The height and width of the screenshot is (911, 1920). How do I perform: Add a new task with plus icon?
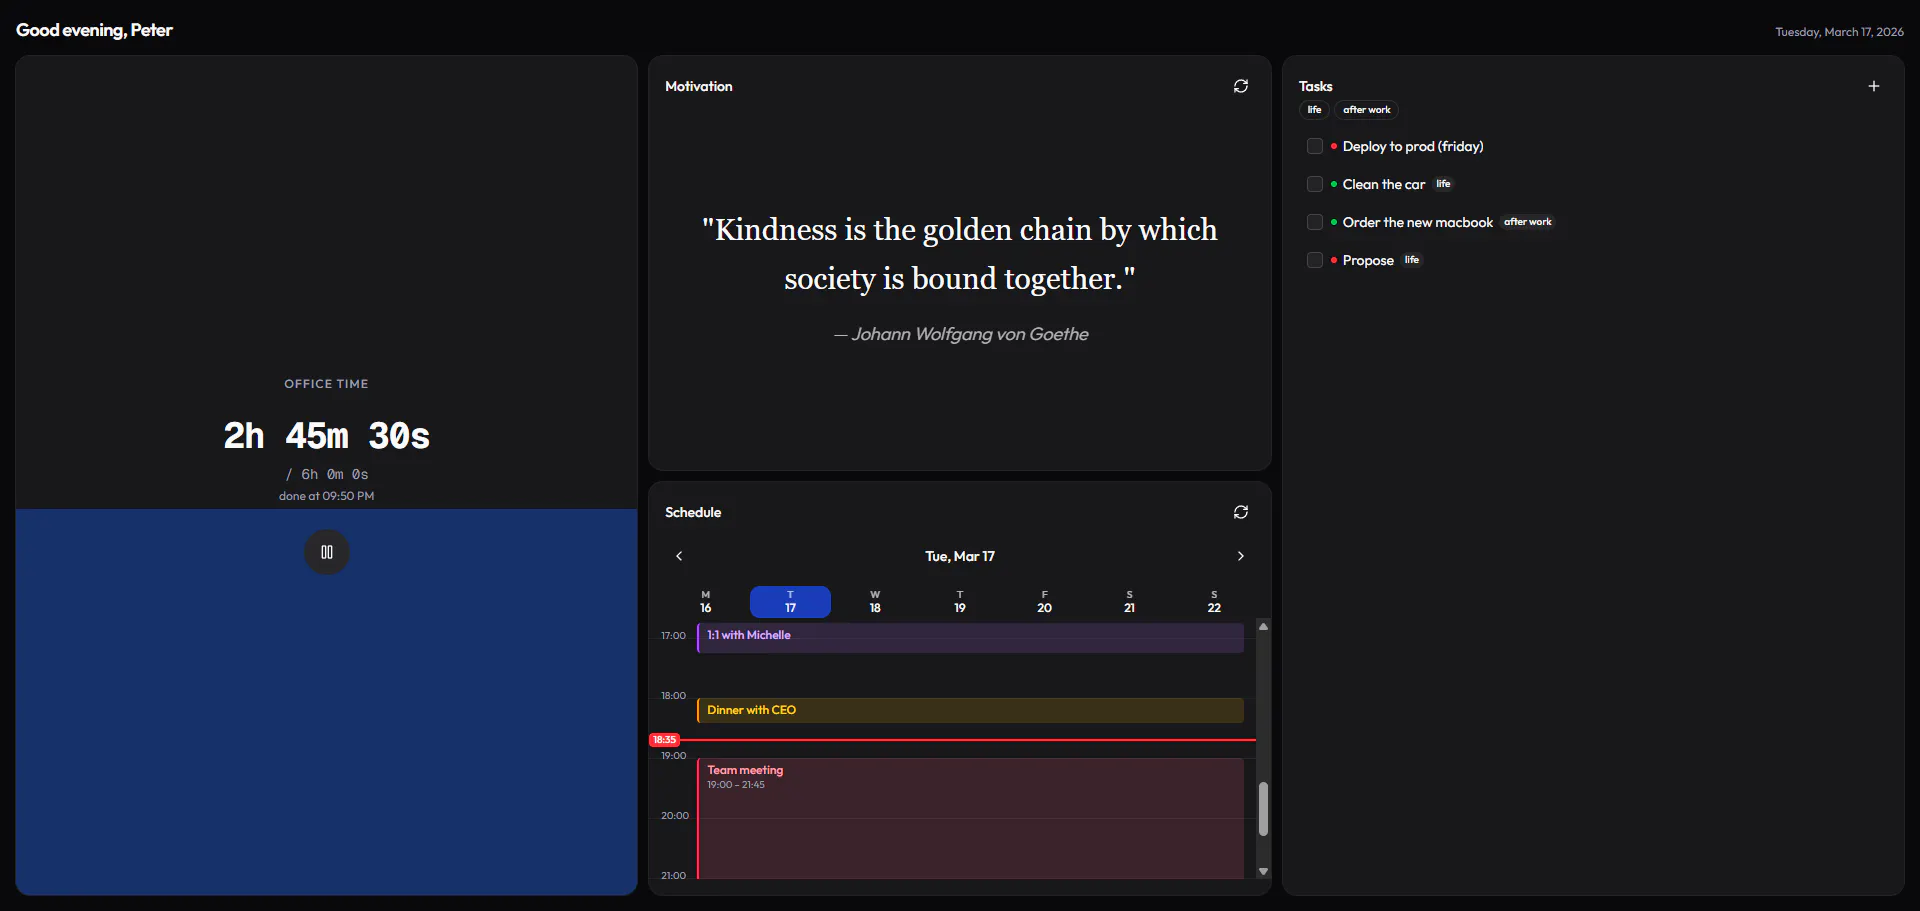(1874, 86)
